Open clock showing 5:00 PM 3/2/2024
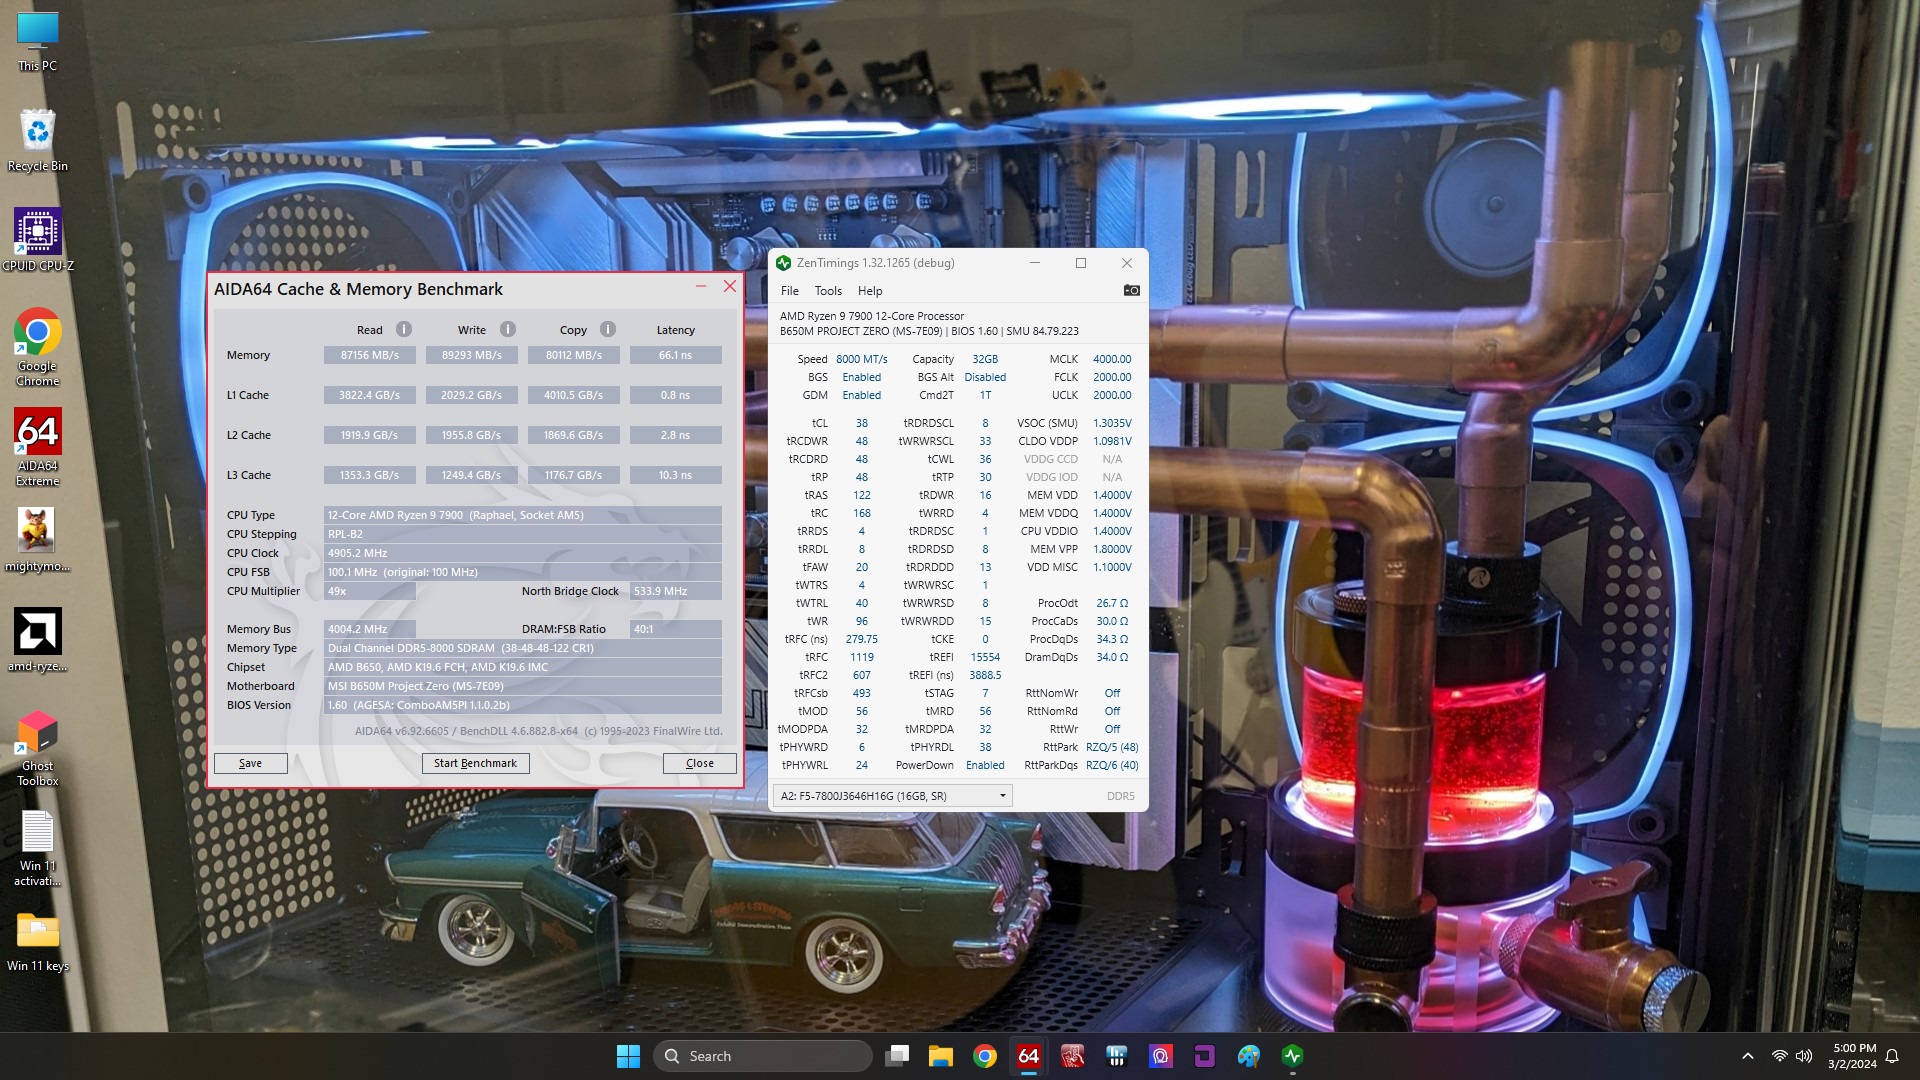The width and height of the screenshot is (1920, 1080). [x=1852, y=1056]
